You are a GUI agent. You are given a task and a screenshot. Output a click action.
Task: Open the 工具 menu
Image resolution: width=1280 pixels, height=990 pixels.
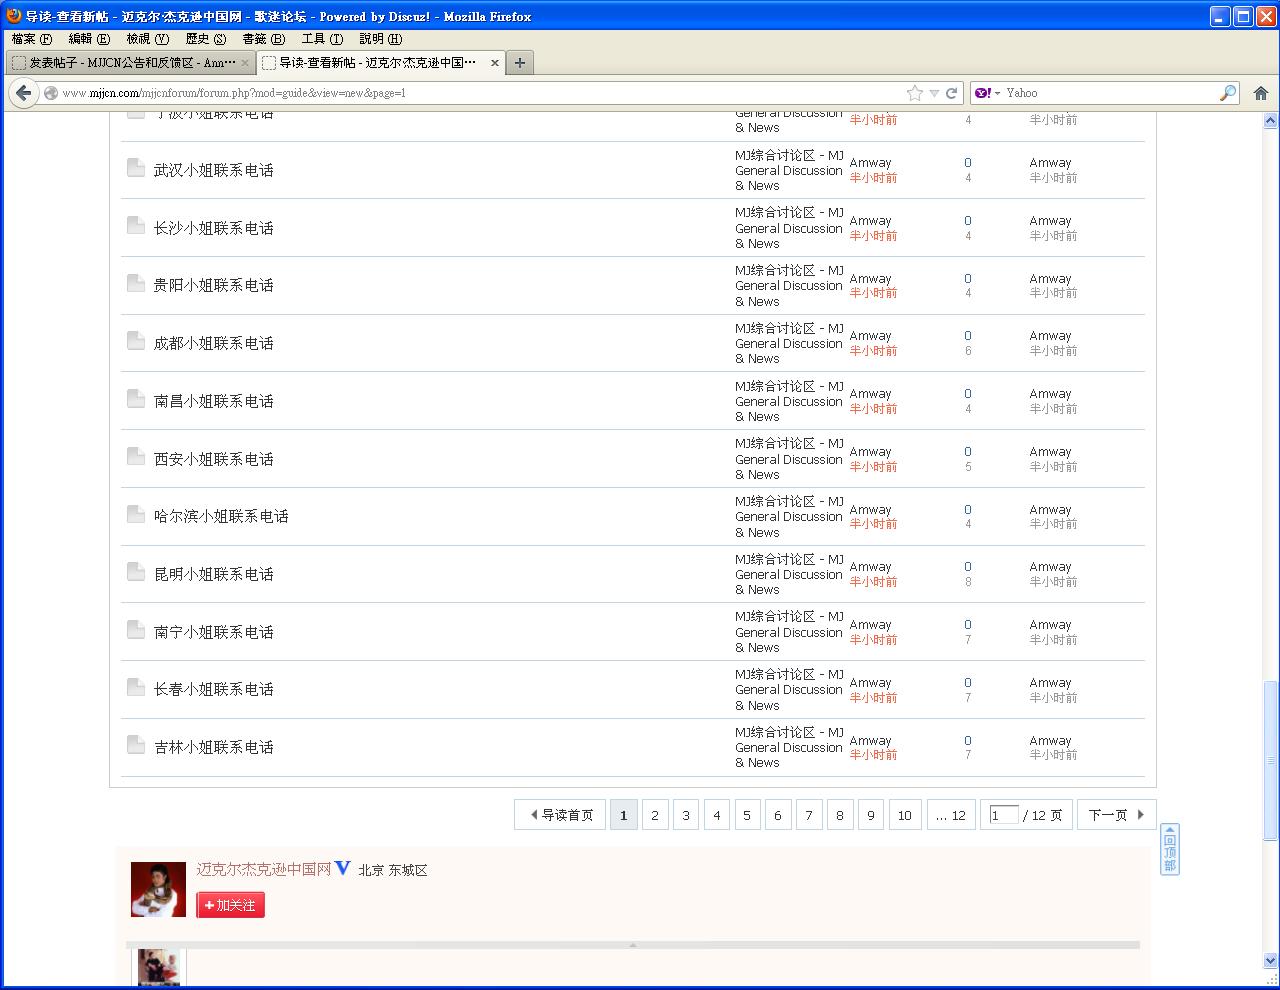322,39
